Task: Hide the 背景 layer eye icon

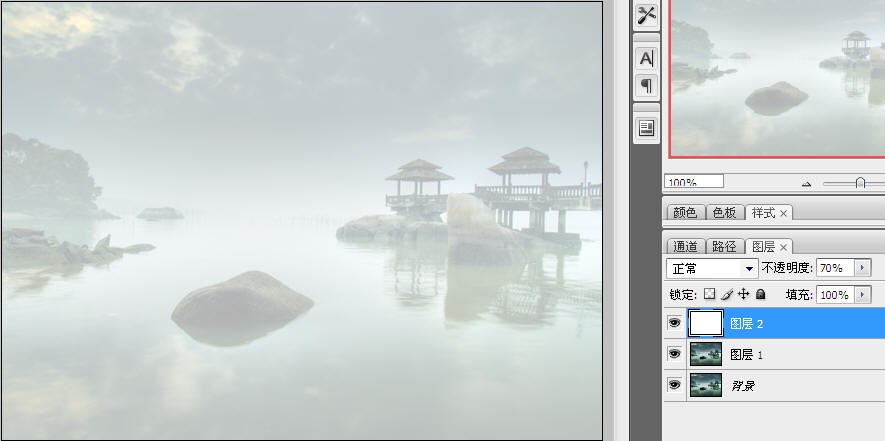Action: (x=674, y=385)
